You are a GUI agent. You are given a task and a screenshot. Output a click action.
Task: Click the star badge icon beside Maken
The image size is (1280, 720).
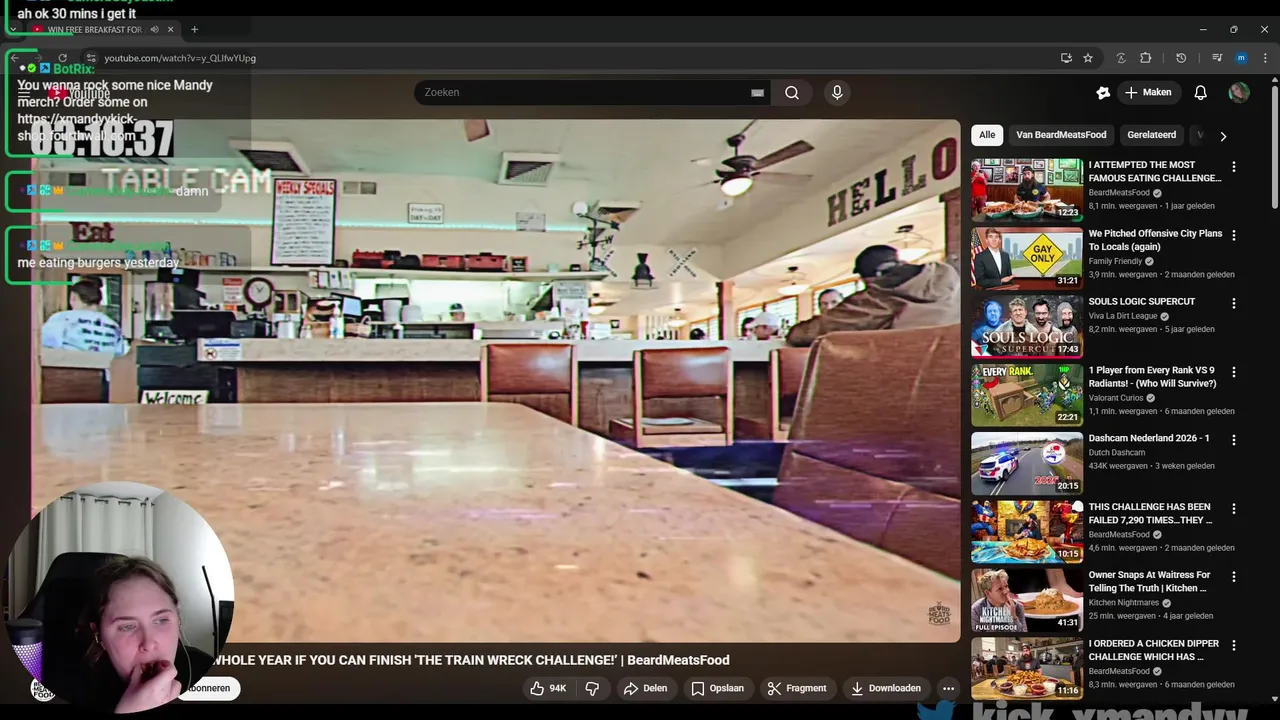[1103, 92]
